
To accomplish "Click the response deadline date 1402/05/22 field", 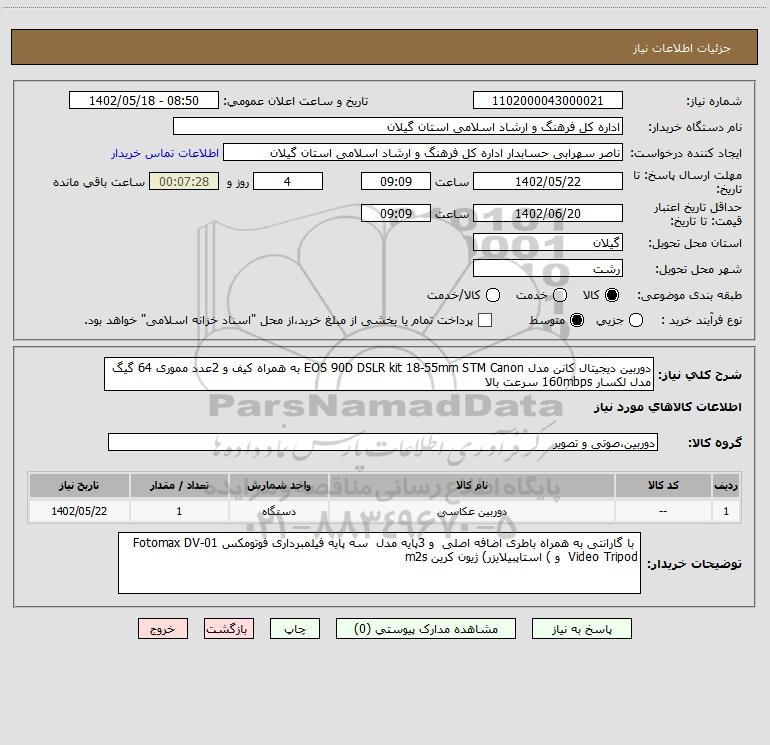I will 548,181.
